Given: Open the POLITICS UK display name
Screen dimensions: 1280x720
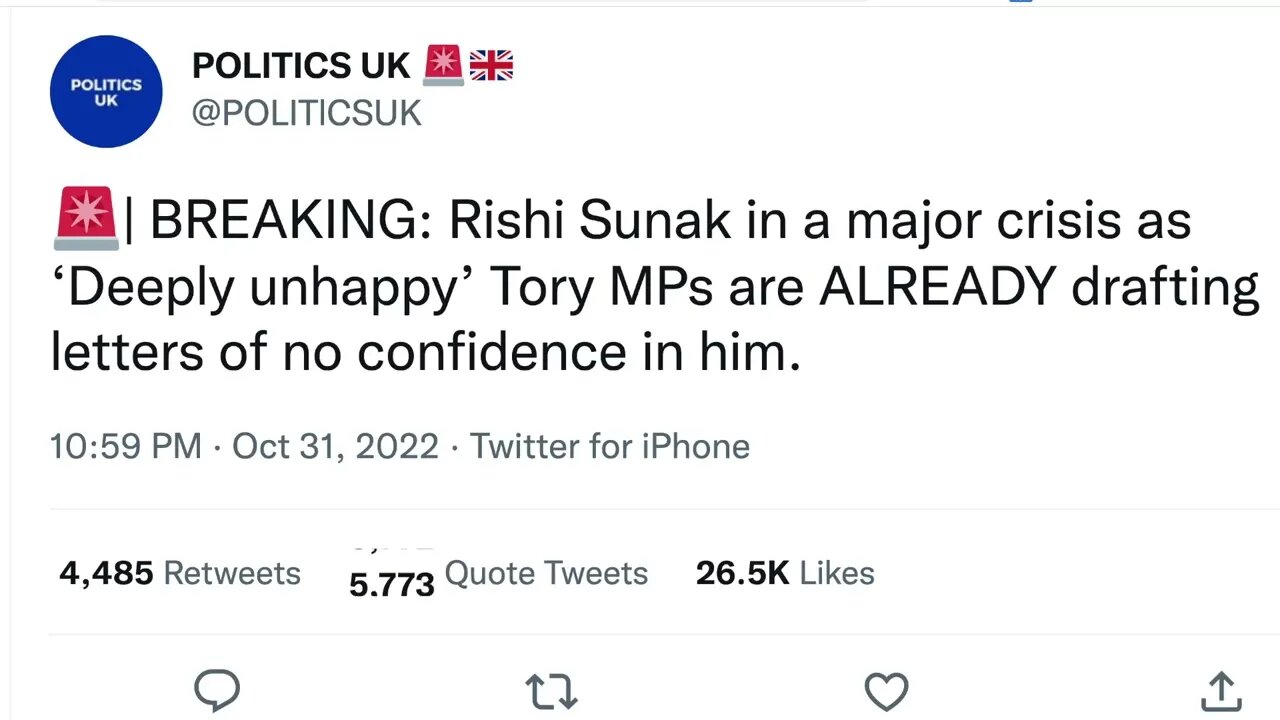Looking at the screenshot, I should (301, 66).
